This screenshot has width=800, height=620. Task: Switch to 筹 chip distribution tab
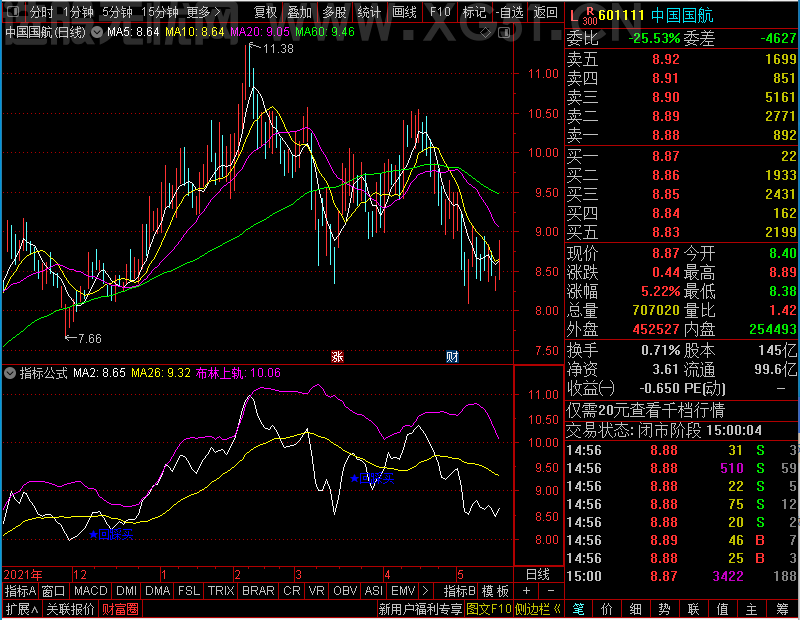pos(782,609)
